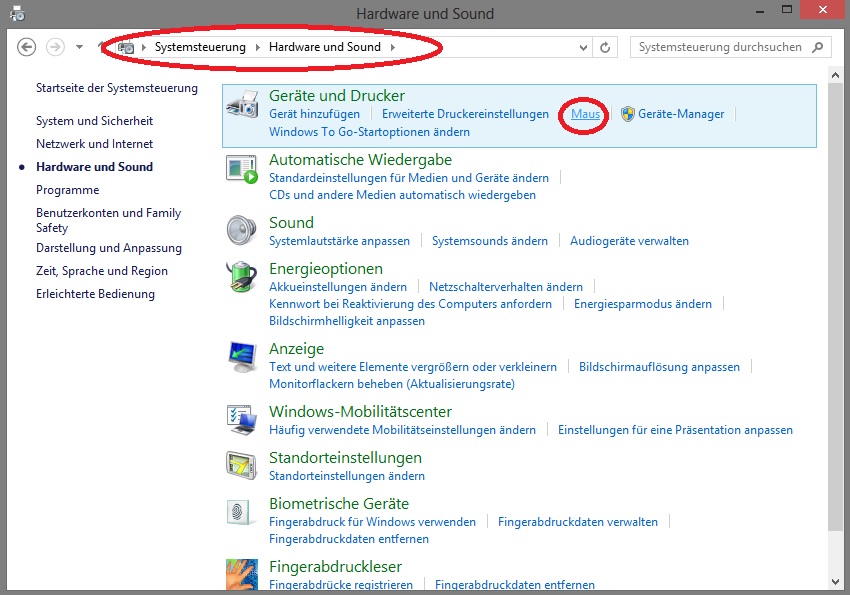Viewport: 850px width, 595px height.
Task: Open the Sound heading
Action: pyautogui.click(x=291, y=223)
